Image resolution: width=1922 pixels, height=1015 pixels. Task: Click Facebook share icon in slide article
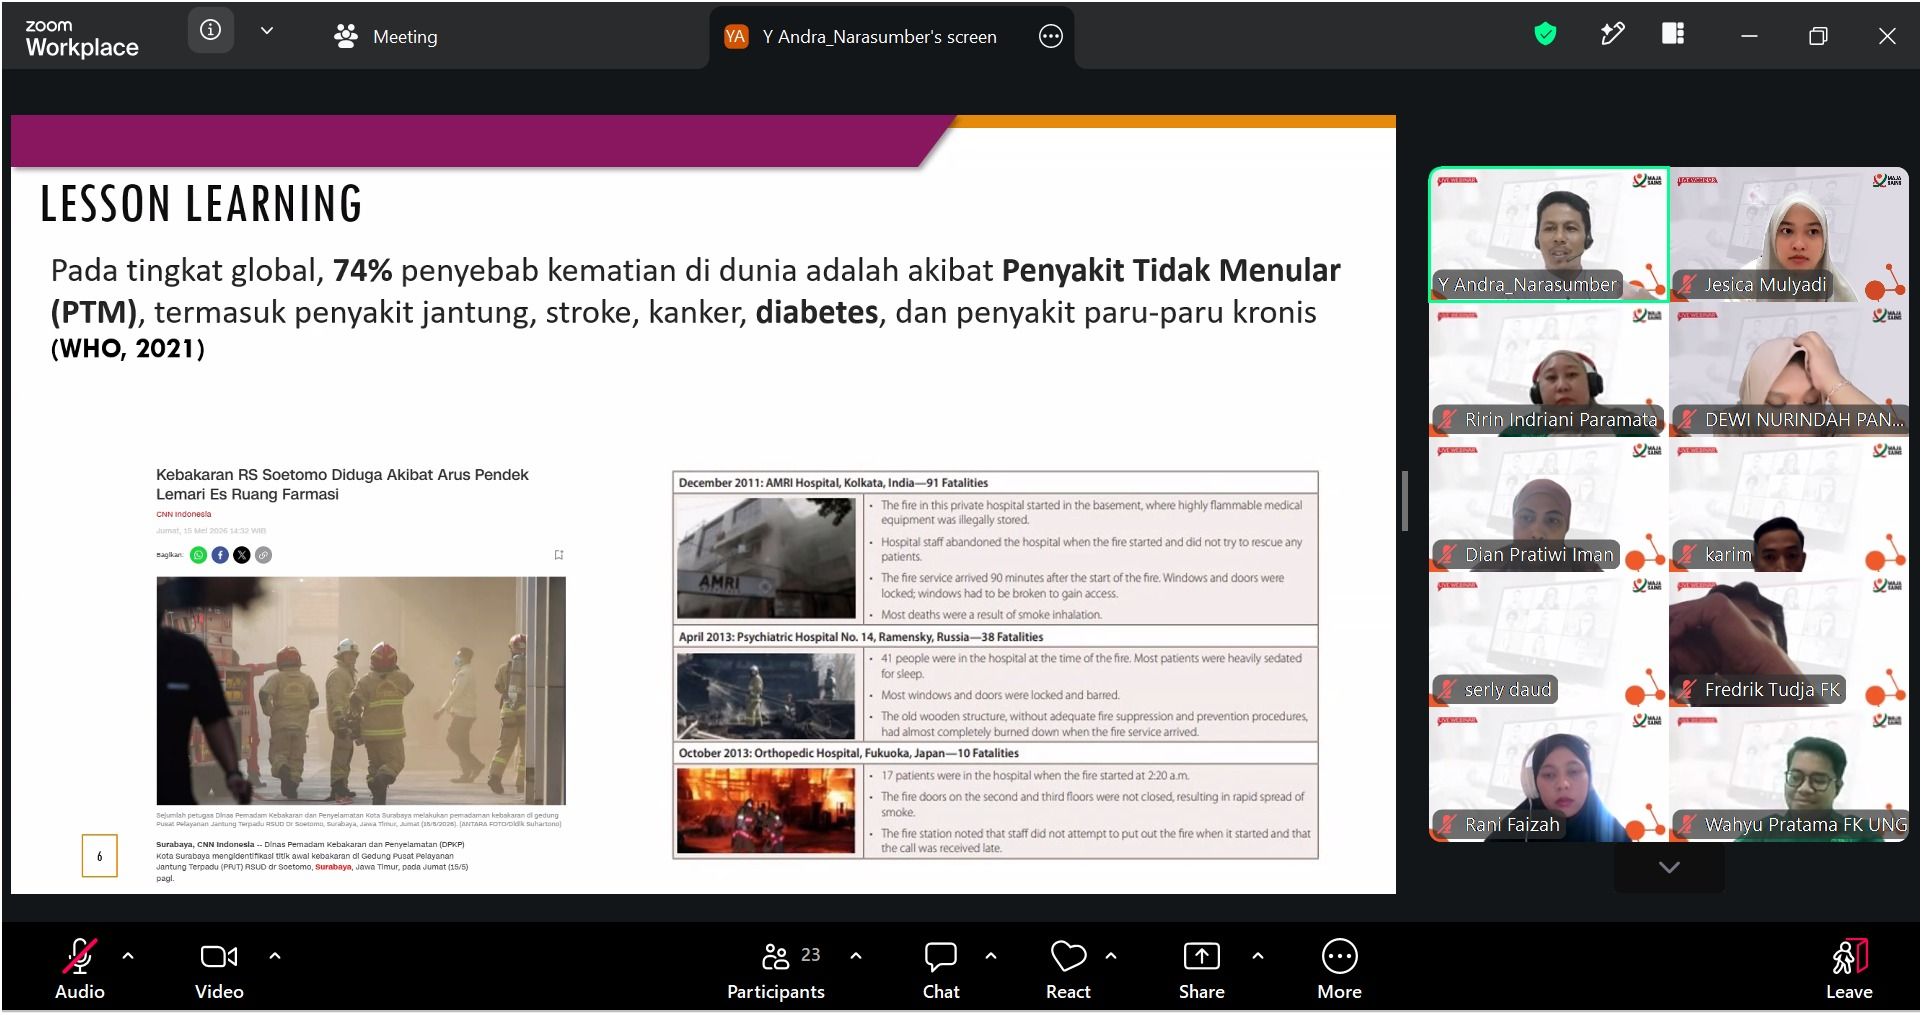point(220,555)
